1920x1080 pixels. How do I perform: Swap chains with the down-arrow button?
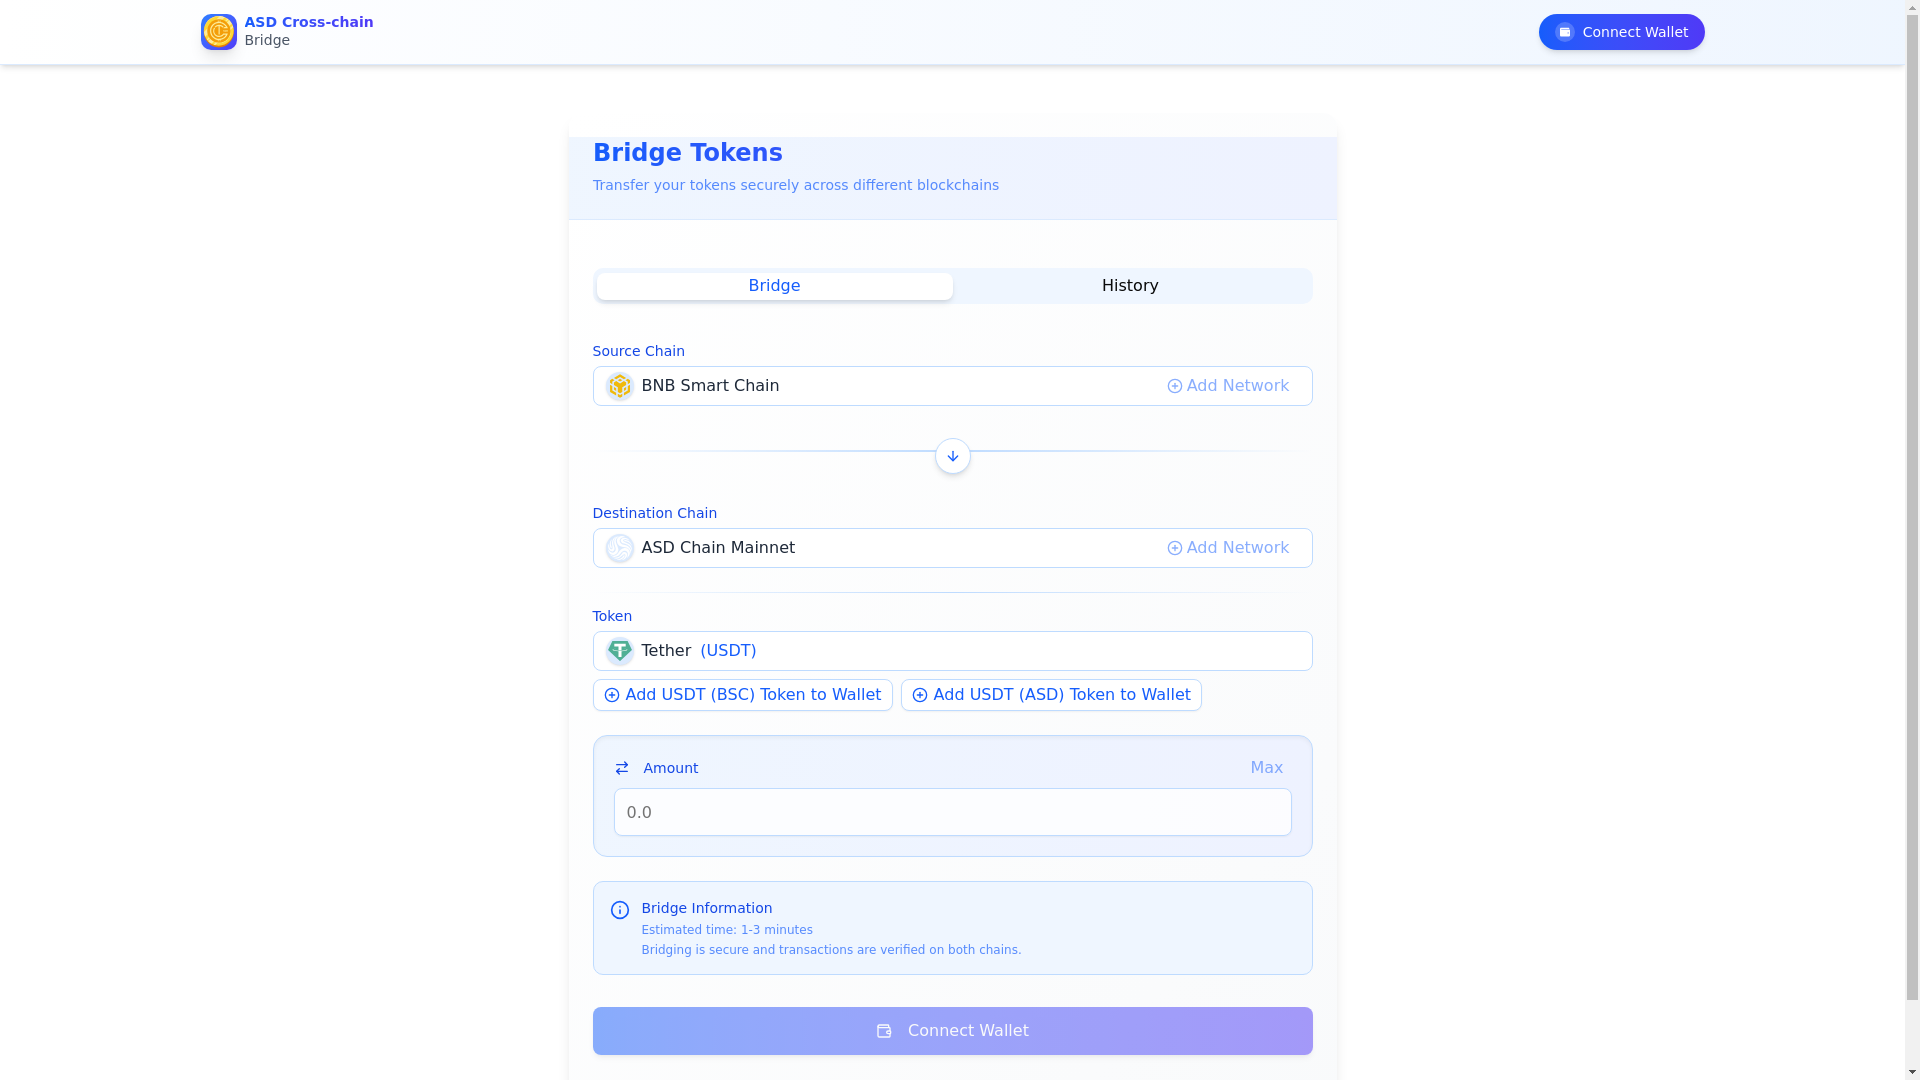click(953, 456)
